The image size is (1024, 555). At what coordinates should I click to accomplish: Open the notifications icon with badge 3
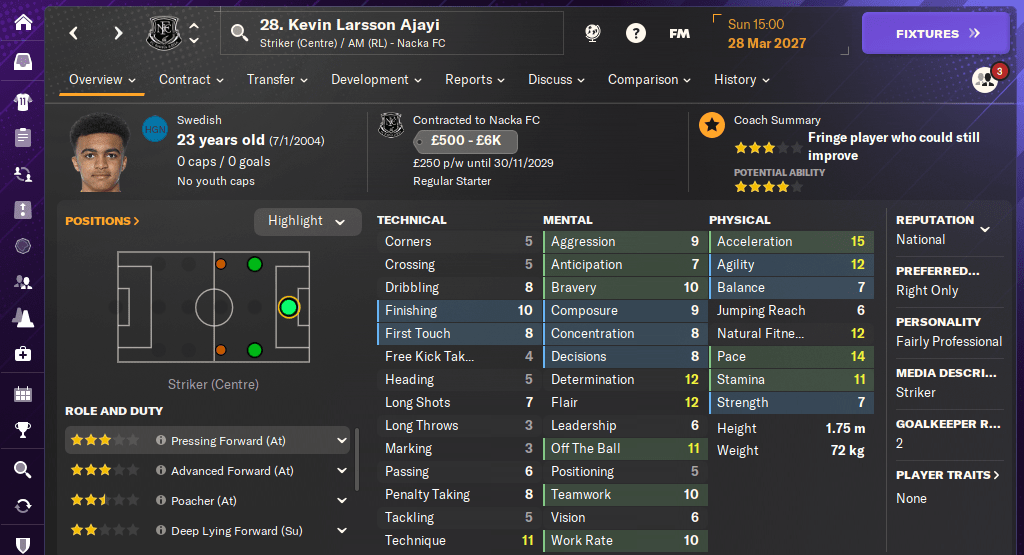(985, 80)
